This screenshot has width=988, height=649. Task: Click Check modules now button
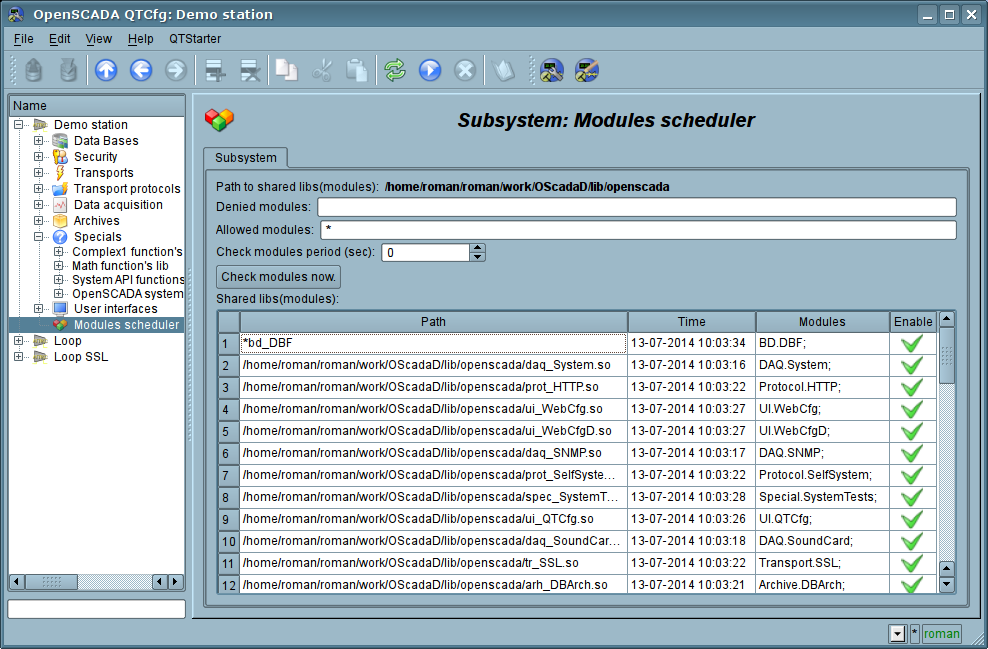pyautogui.click(x=279, y=277)
